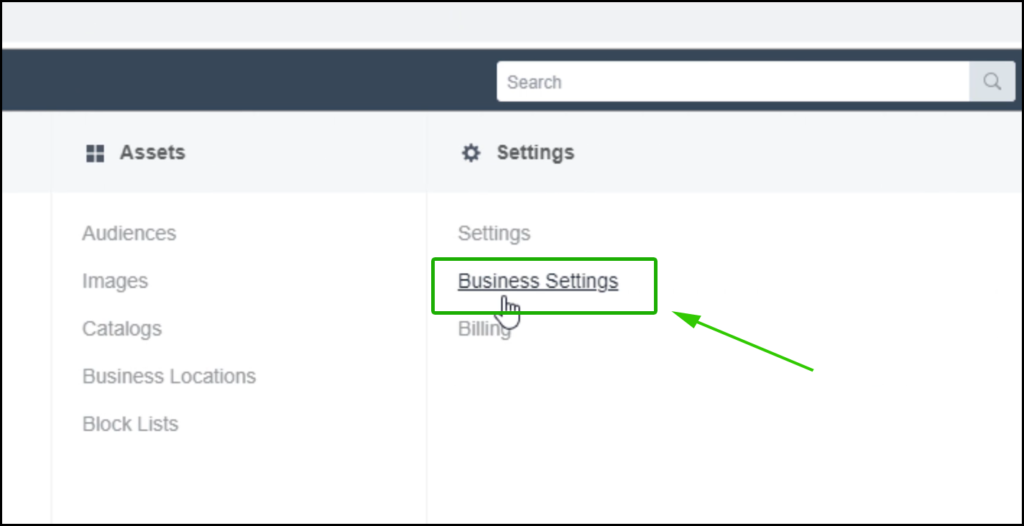Viewport: 1024px width, 526px height.
Task: Click the hand pointer cursor icon
Action: (x=509, y=311)
